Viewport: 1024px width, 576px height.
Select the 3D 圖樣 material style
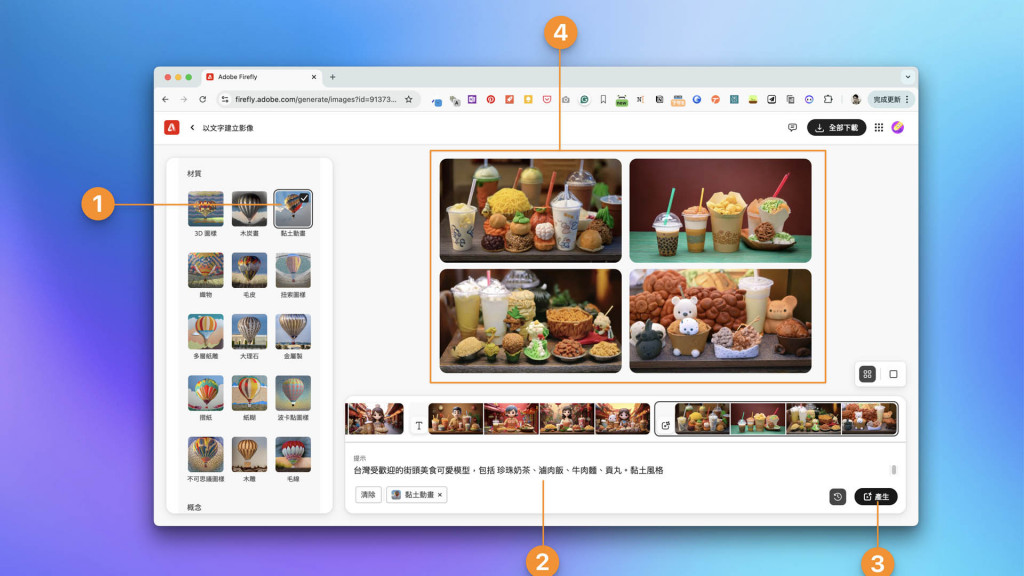click(x=205, y=208)
